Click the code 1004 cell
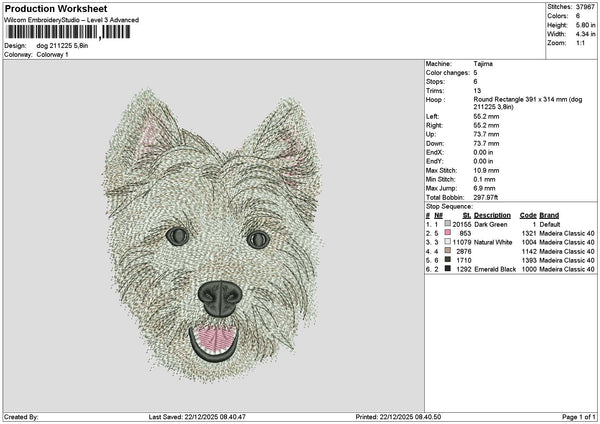The image size is (600, 424). click(529, 242)
